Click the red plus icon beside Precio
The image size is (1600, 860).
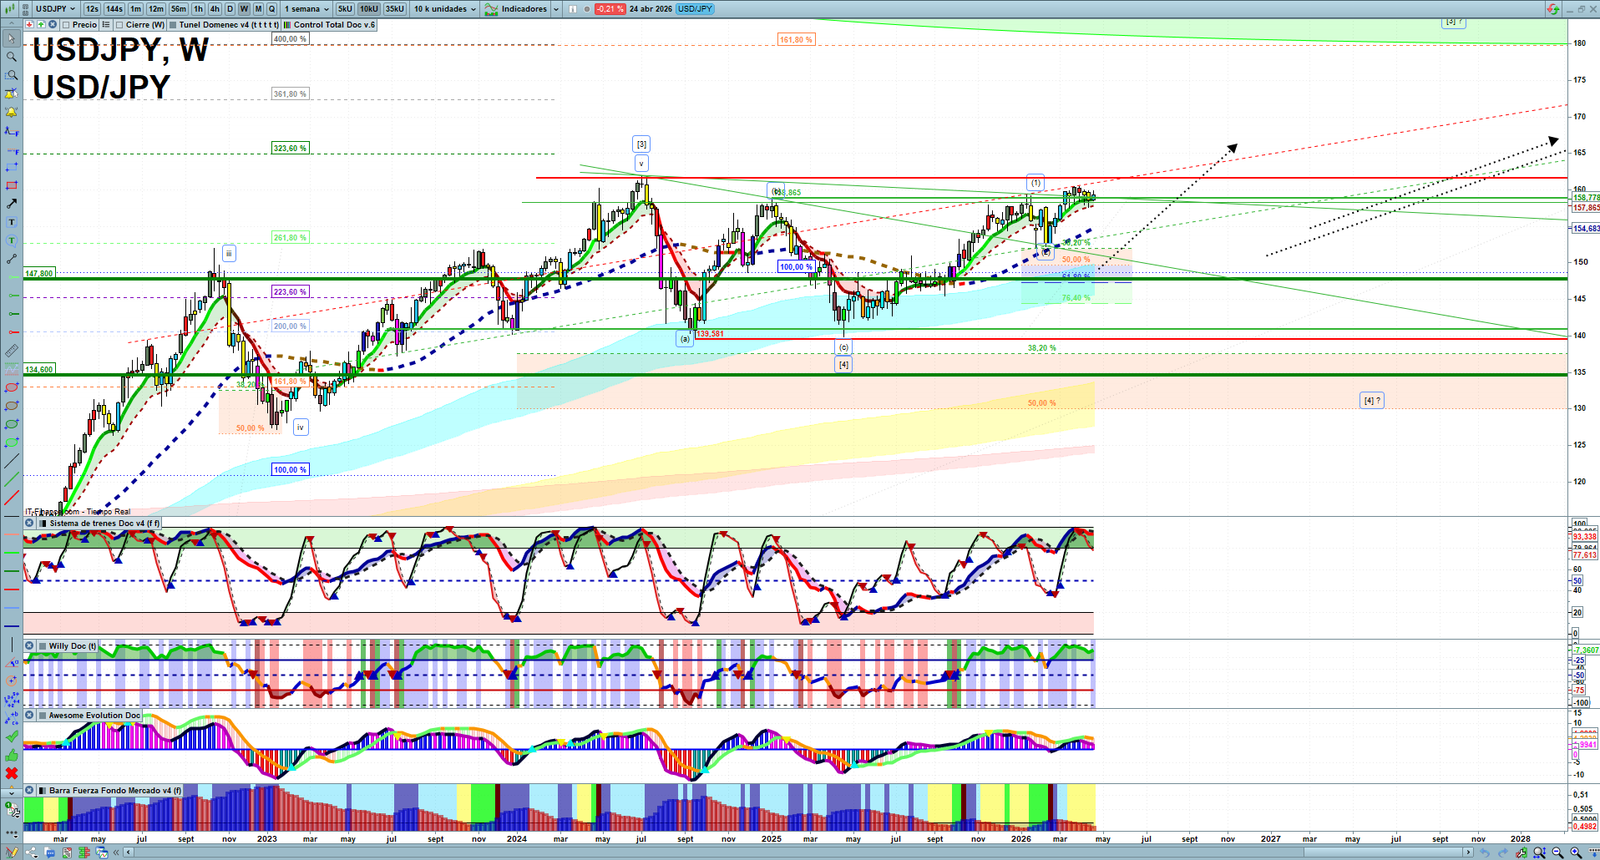[x=30, y=25]
